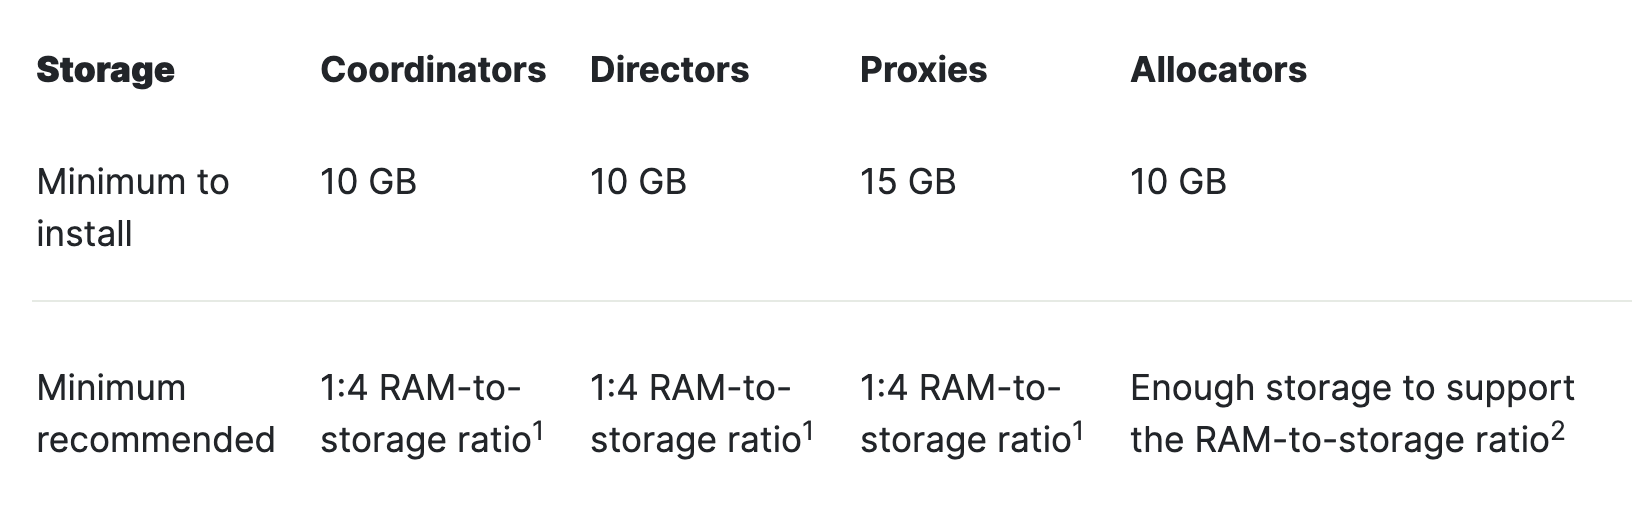The width and height of the screenshot is (1632, 532).
Task: Click the 'Minimum to install' row label
Action: 132,207
